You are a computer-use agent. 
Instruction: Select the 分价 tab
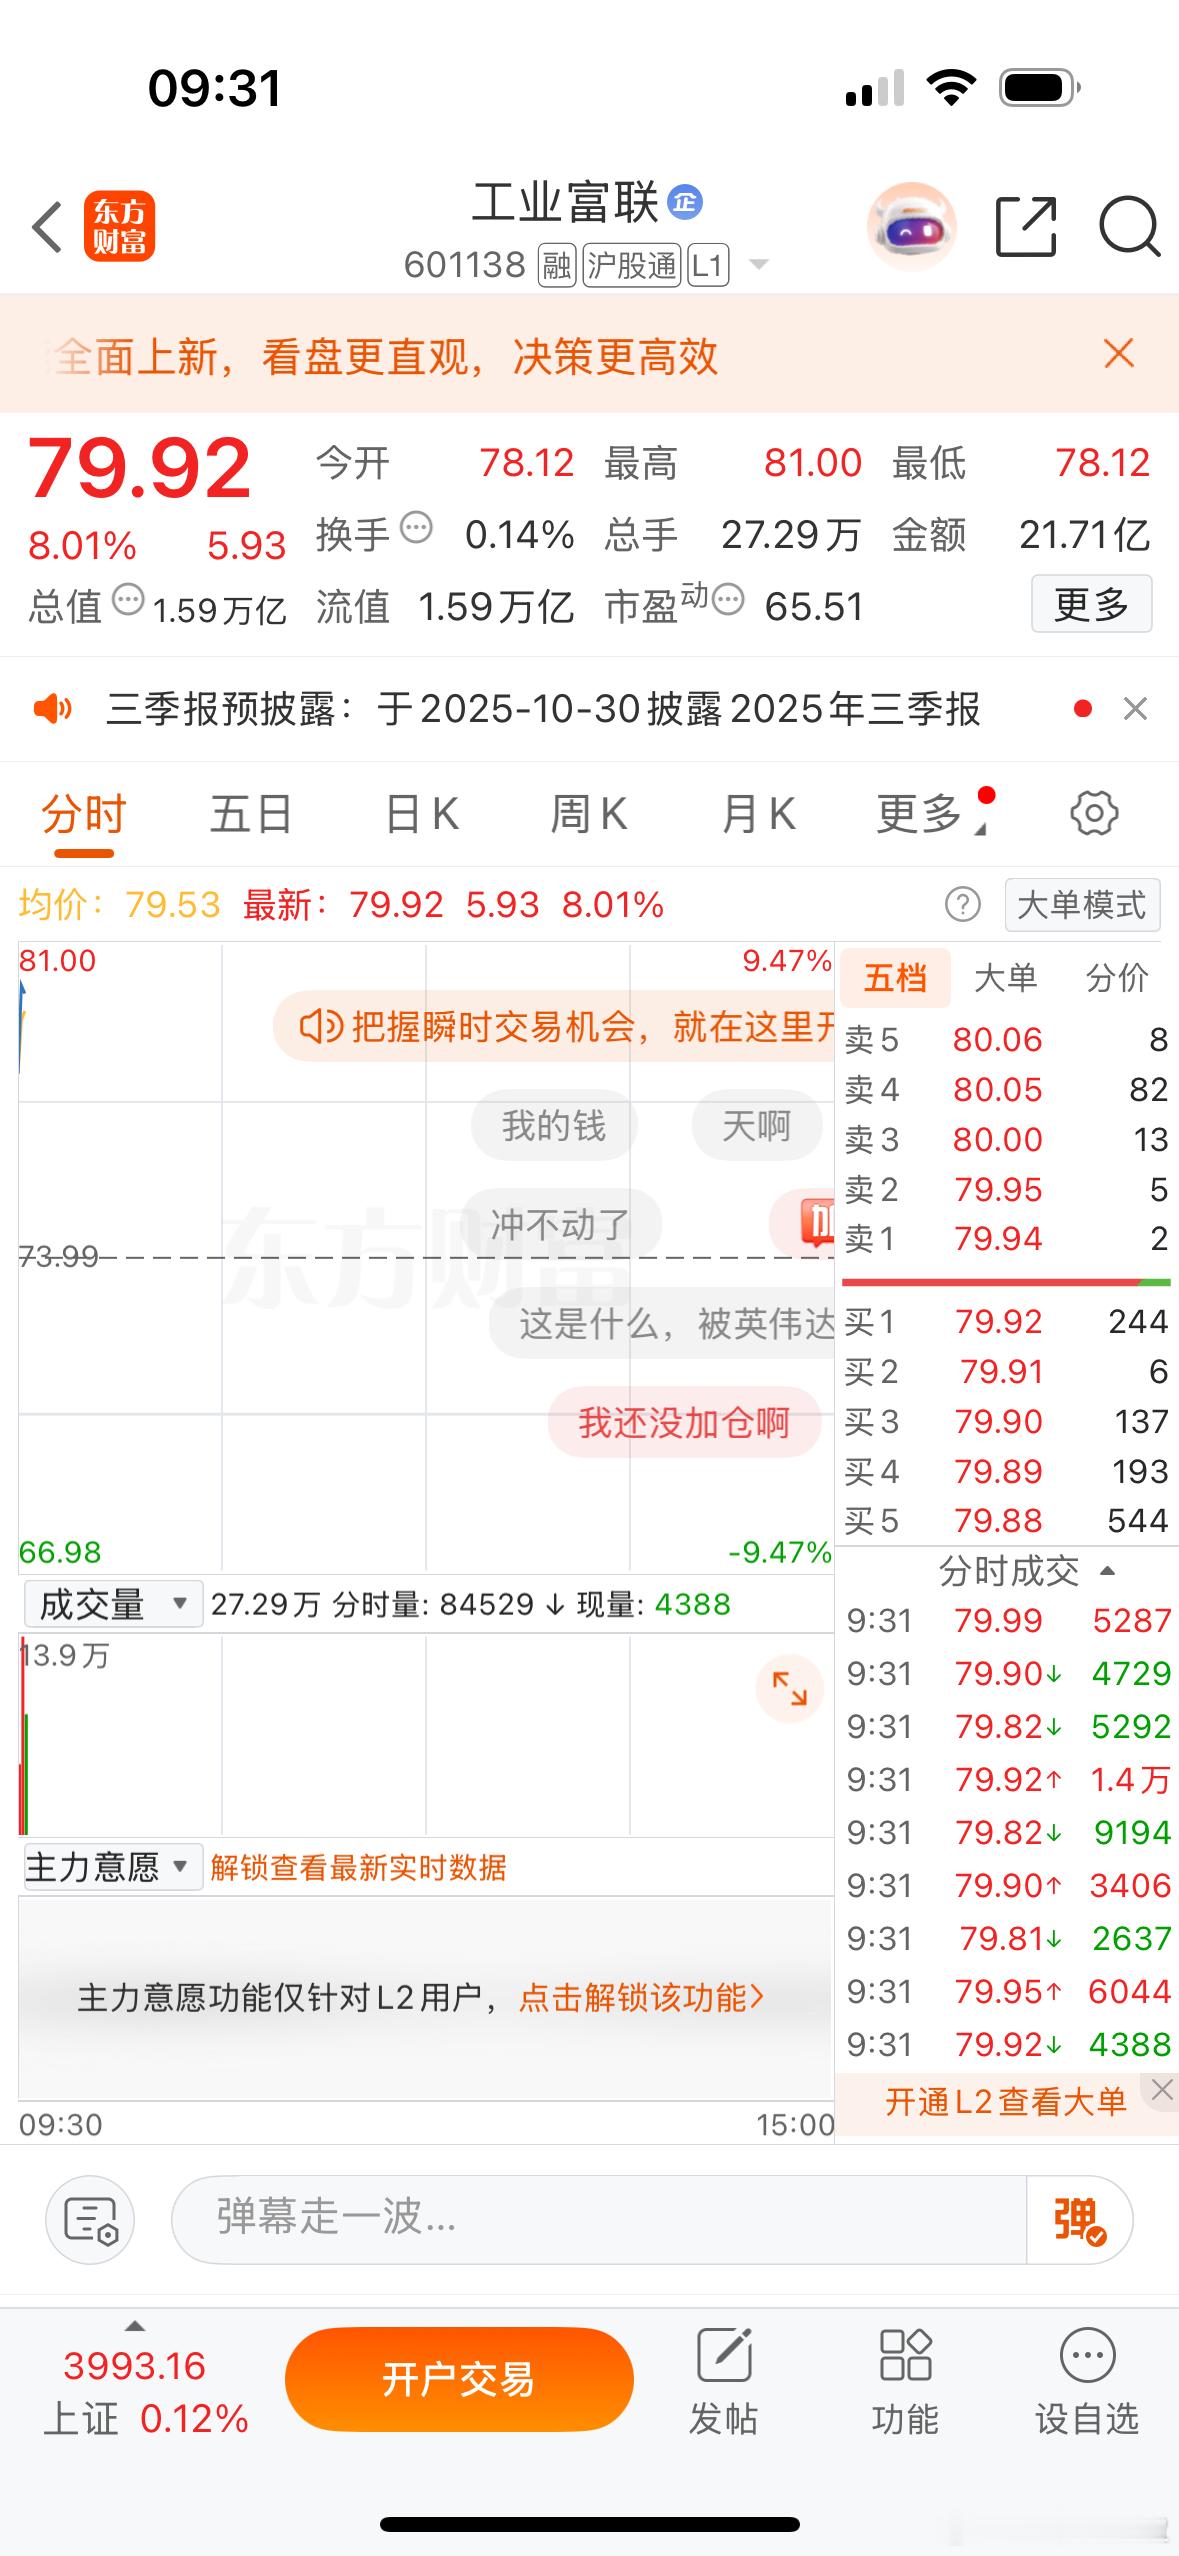click(1117, 978)
